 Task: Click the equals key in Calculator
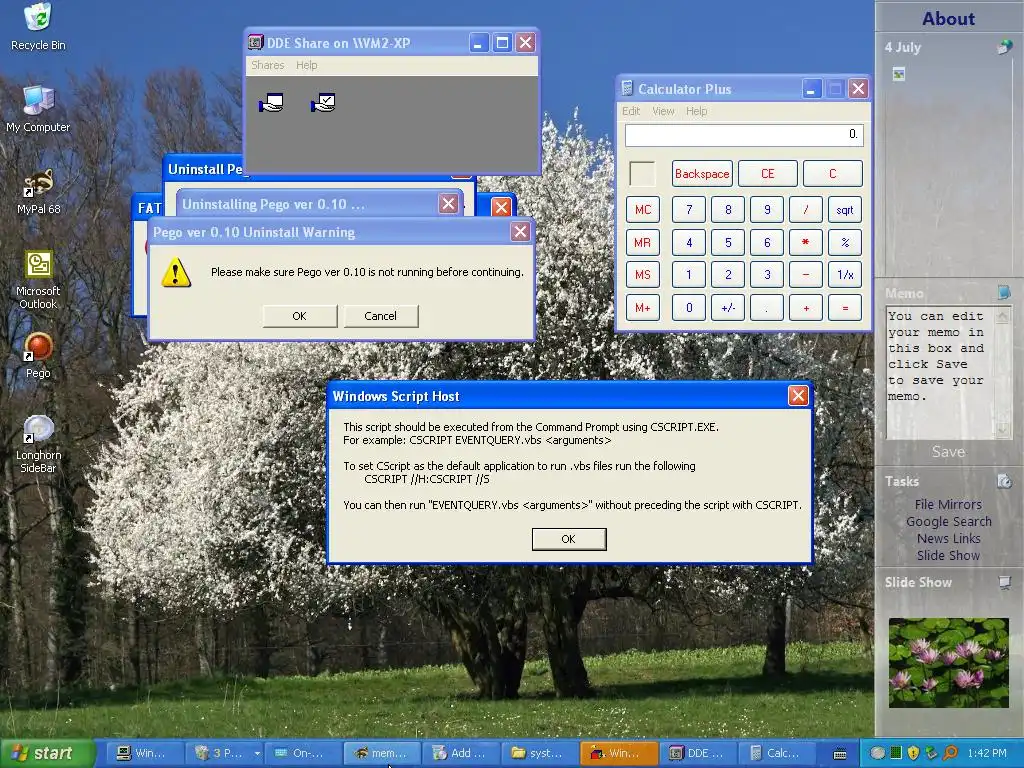pos(845,308)
